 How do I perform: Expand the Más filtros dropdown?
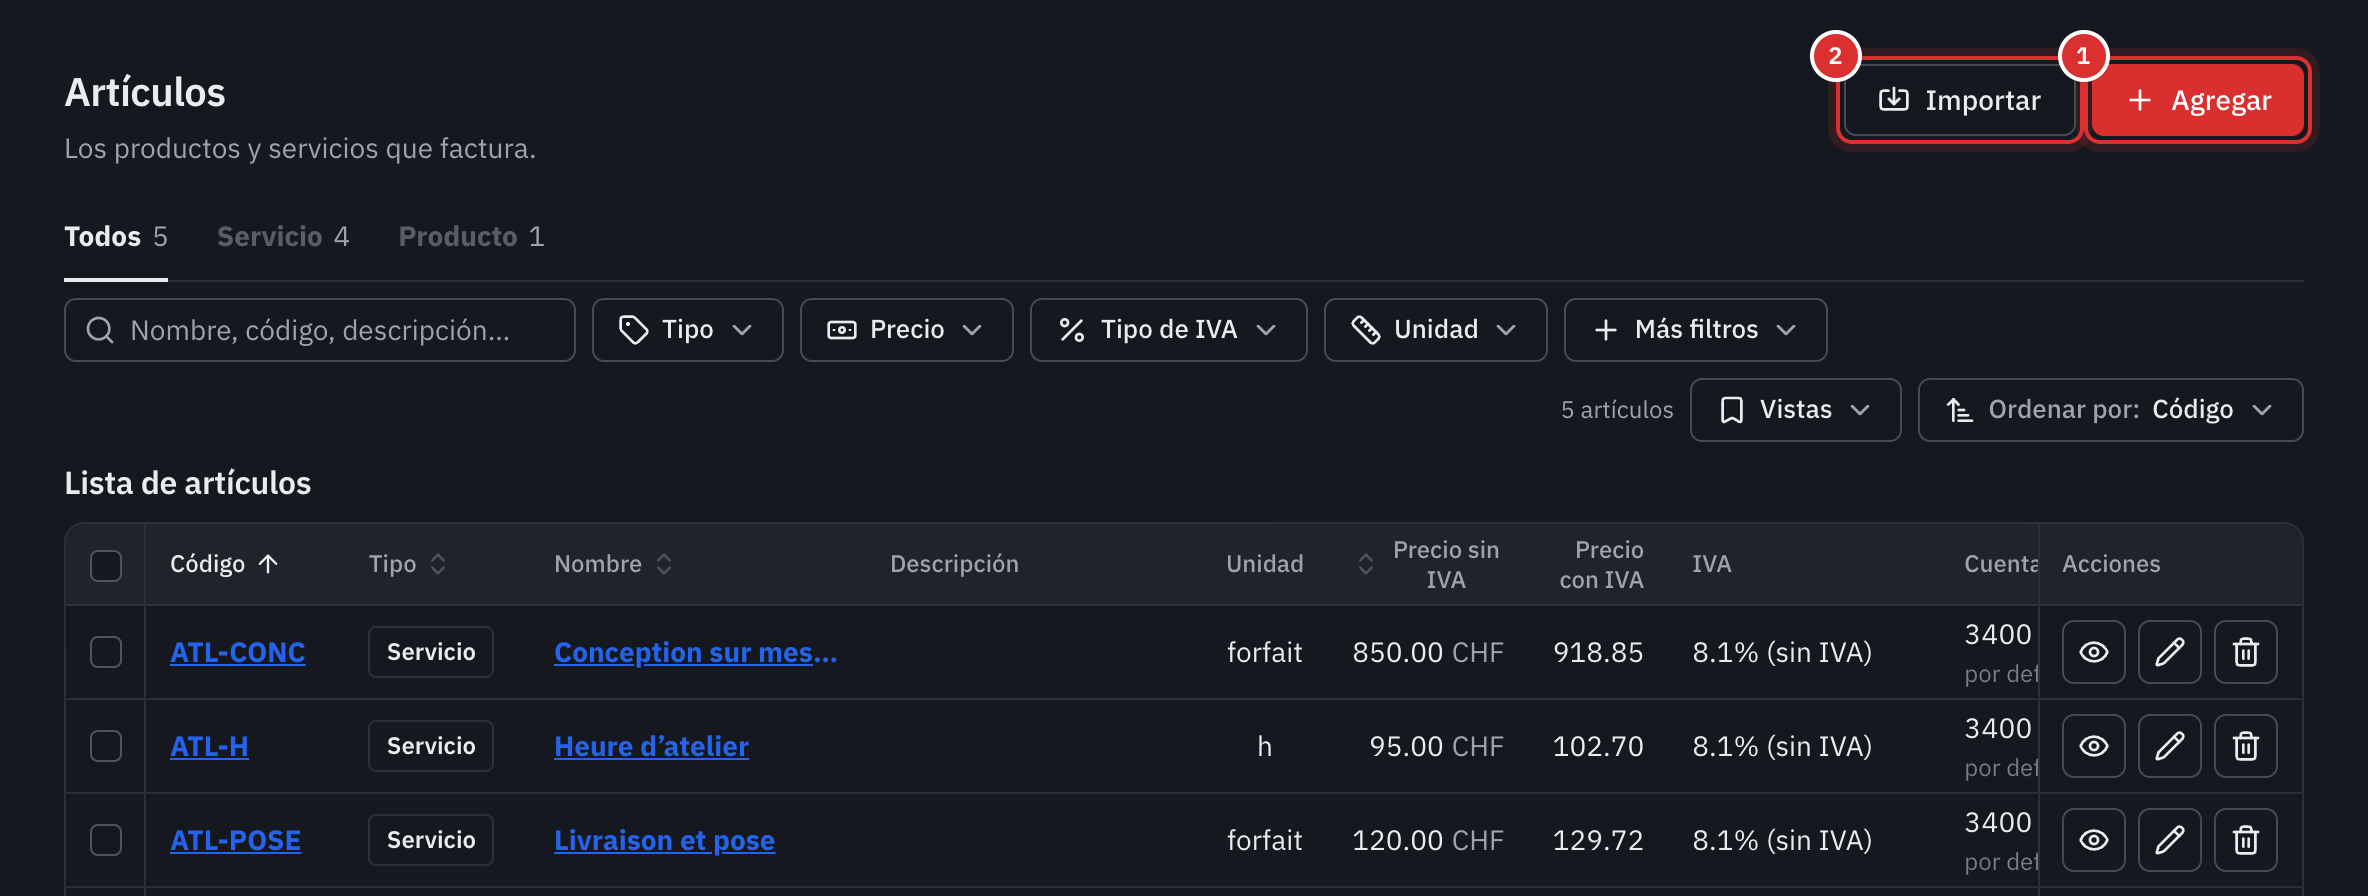click(x=1695, y=330)
